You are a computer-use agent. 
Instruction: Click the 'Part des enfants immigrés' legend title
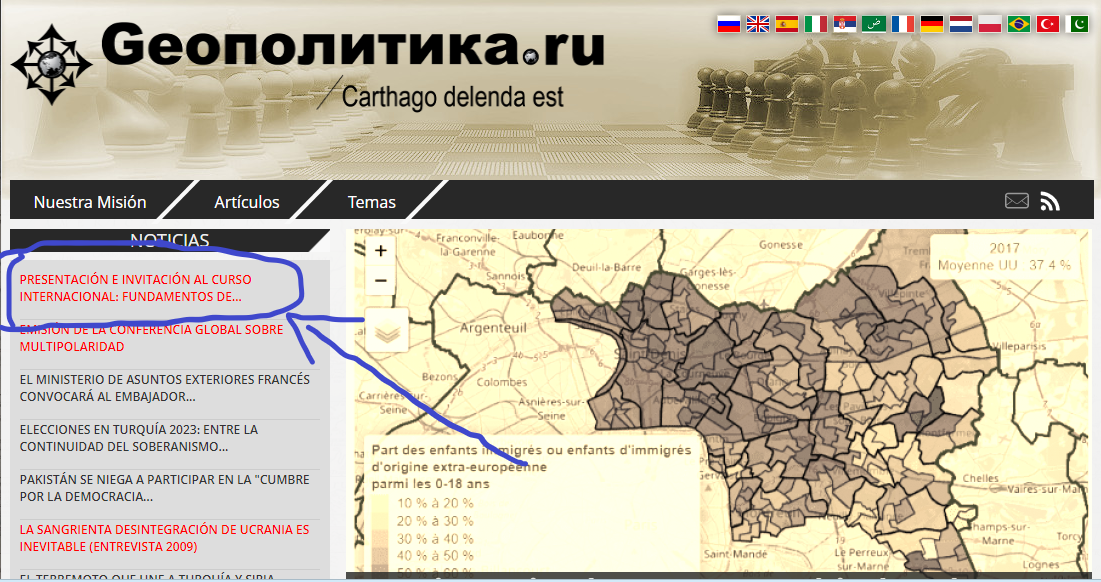click(531, 467)
